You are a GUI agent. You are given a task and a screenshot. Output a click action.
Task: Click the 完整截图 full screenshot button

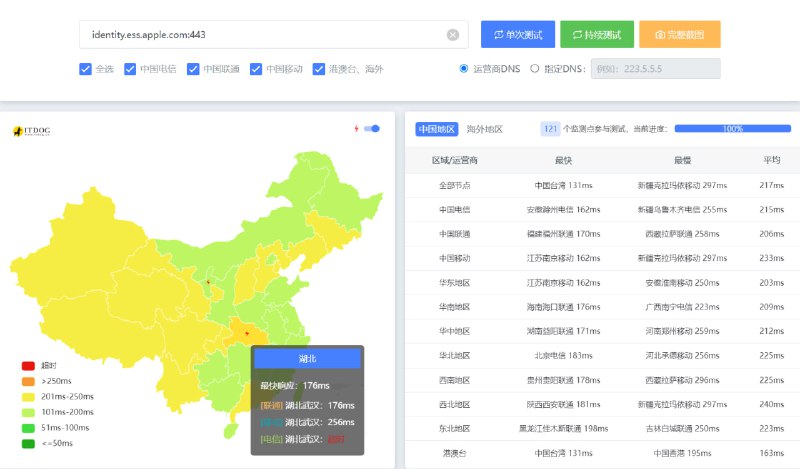tap(680, 34)
